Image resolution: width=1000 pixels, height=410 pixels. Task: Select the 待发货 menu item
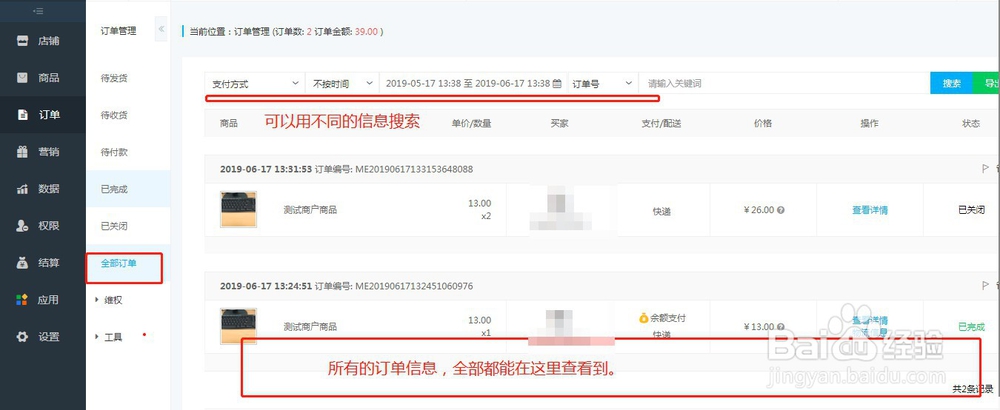click(x=114, y=78)
